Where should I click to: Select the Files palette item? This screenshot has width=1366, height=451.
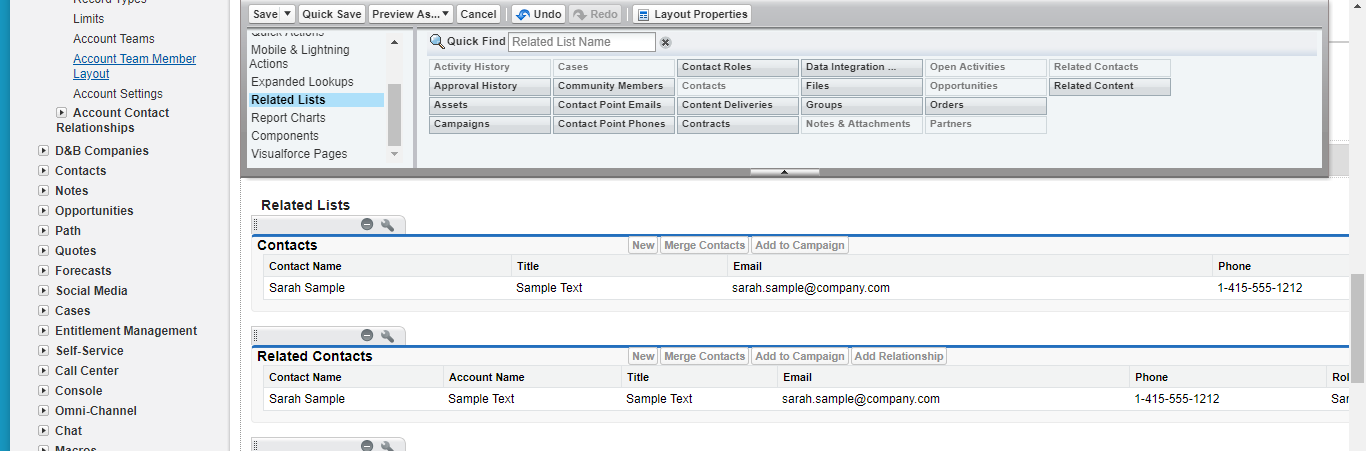(862, 86)
